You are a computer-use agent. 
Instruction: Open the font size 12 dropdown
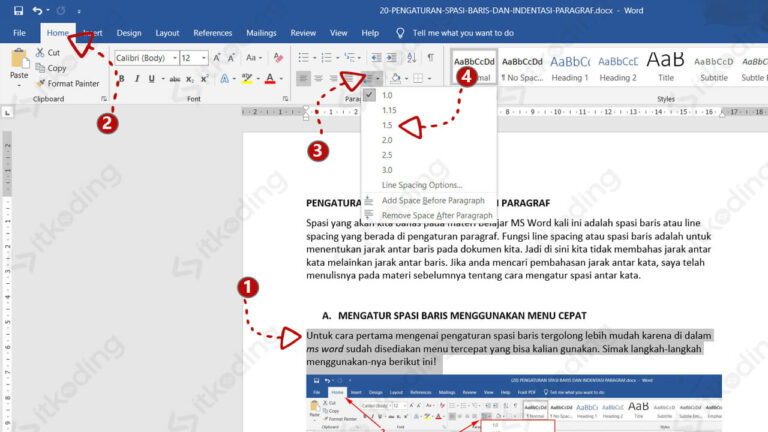coord(204,58)
